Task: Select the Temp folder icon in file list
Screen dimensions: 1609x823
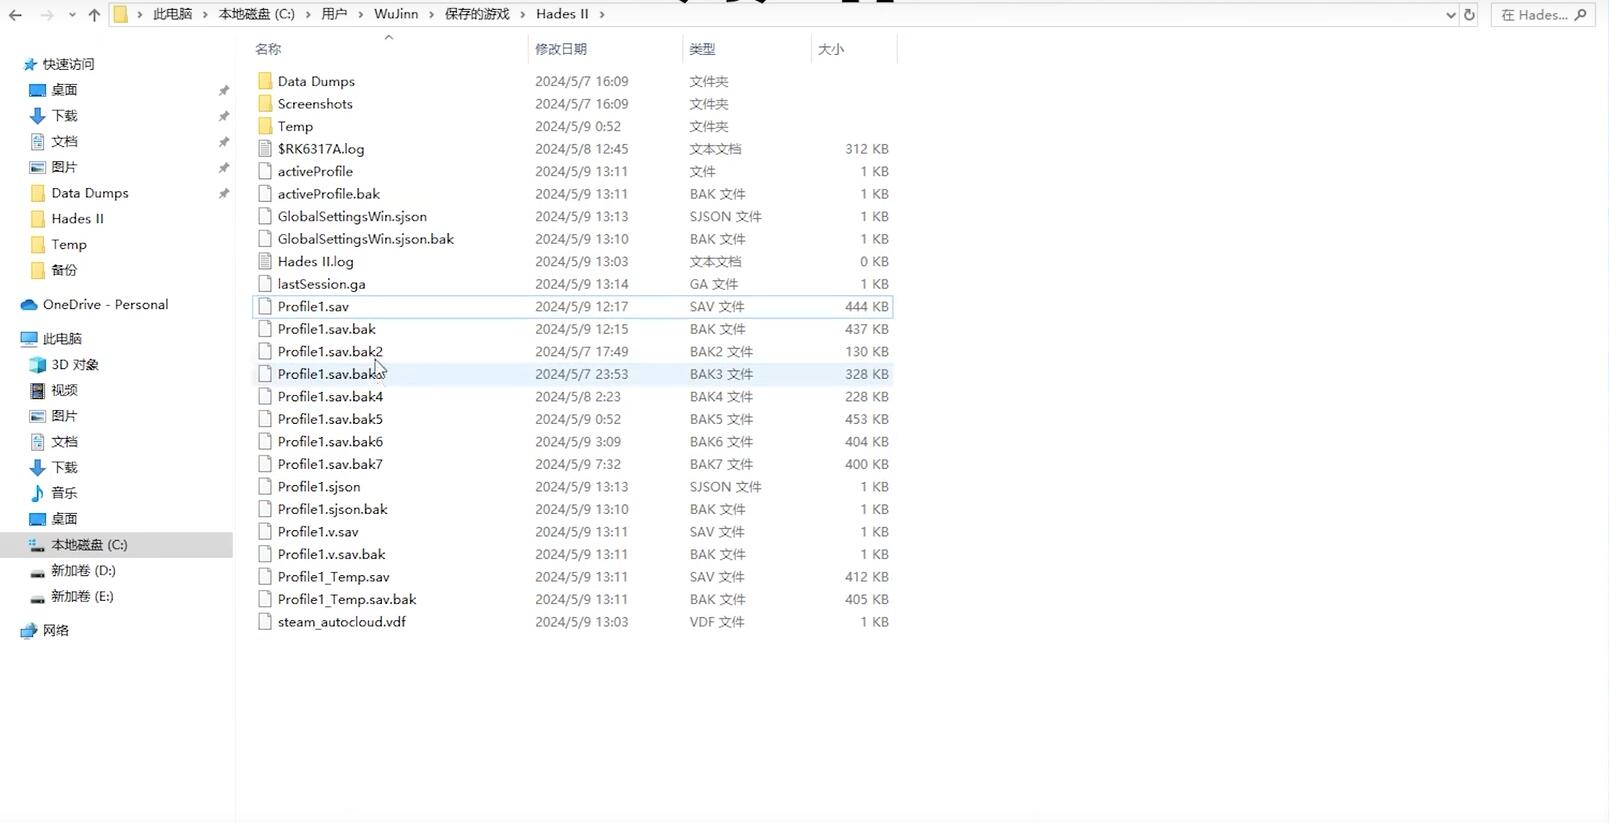Action: click(265, 126)
